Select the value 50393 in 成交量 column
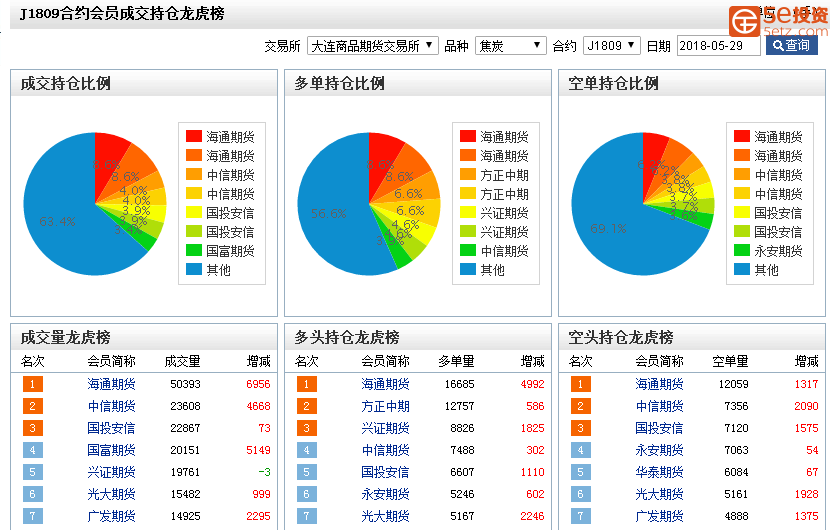The image size is (836, 530). pyautogui.click(x=186, y=384)
